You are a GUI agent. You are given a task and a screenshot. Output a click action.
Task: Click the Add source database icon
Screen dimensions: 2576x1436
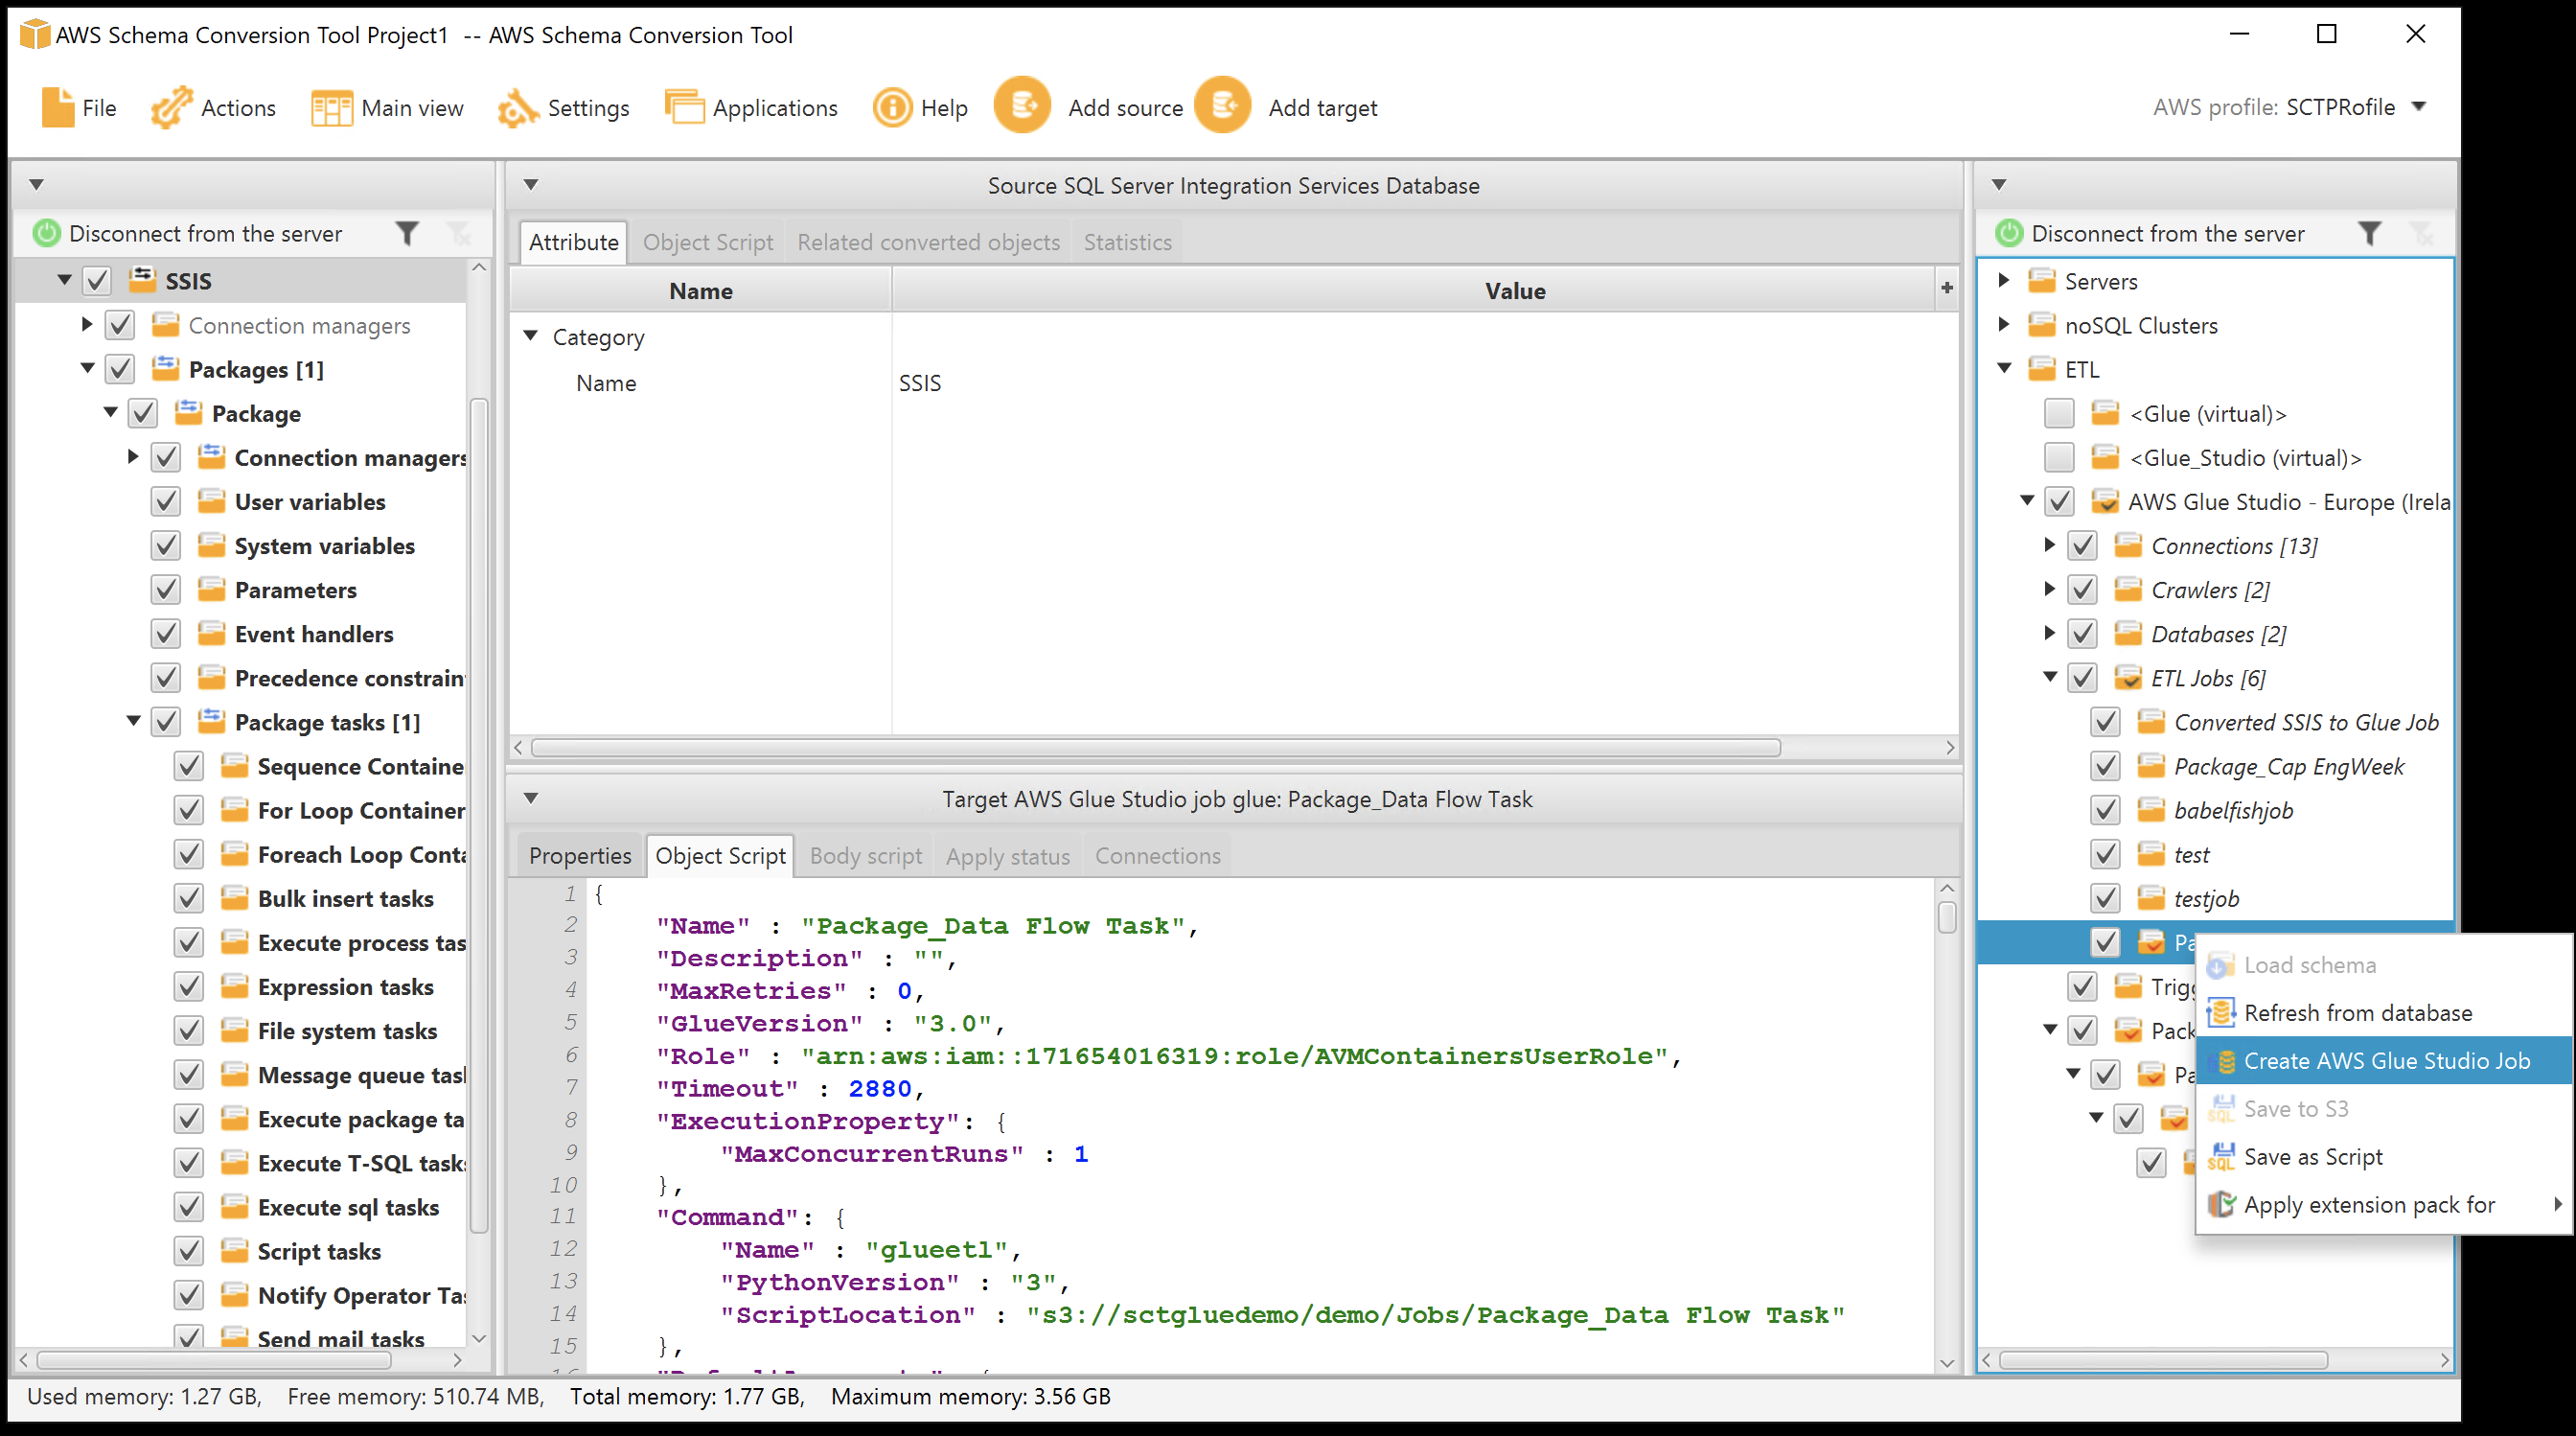click(x=1022, y=105)
